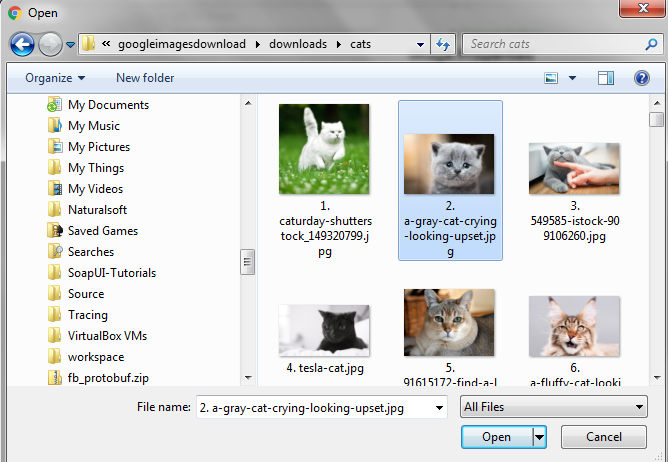
Task: Click file list scroll up arrow
Action: (656, 103)
